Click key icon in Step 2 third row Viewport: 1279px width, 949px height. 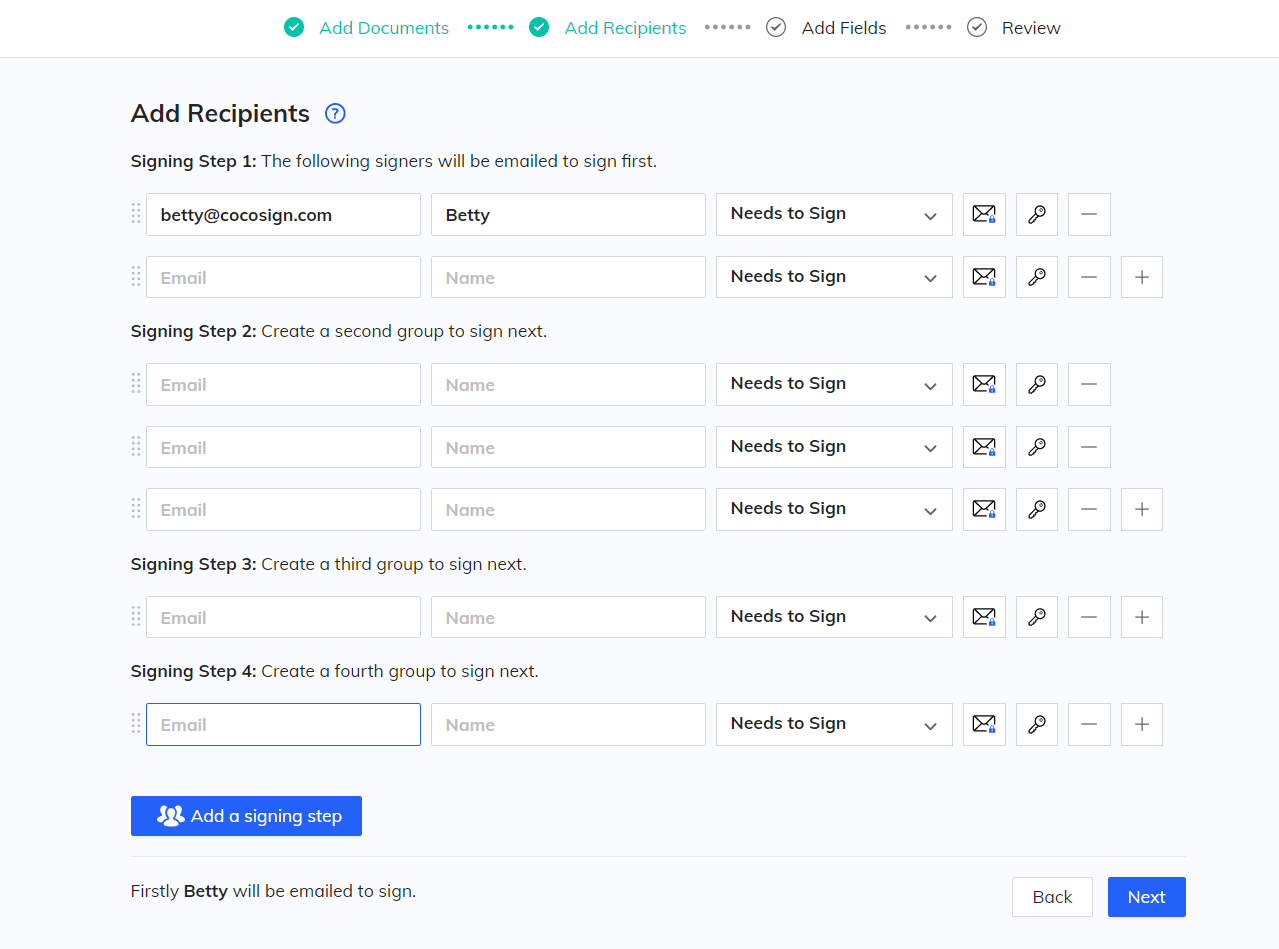point(1037,509)
